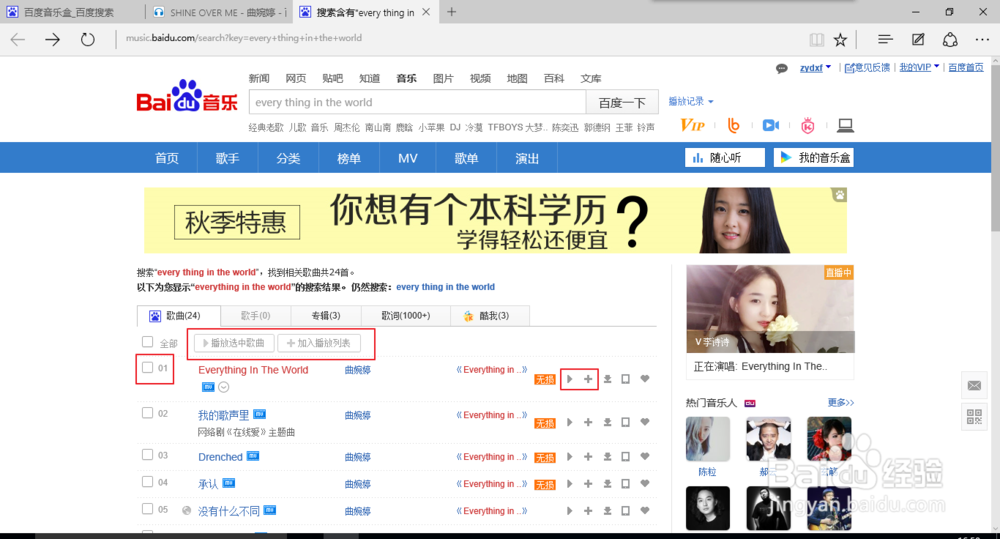Viewport: 1000px width, 539px height.
Task: Open the 演出 navigation menu item
Action: pos(527,158)
